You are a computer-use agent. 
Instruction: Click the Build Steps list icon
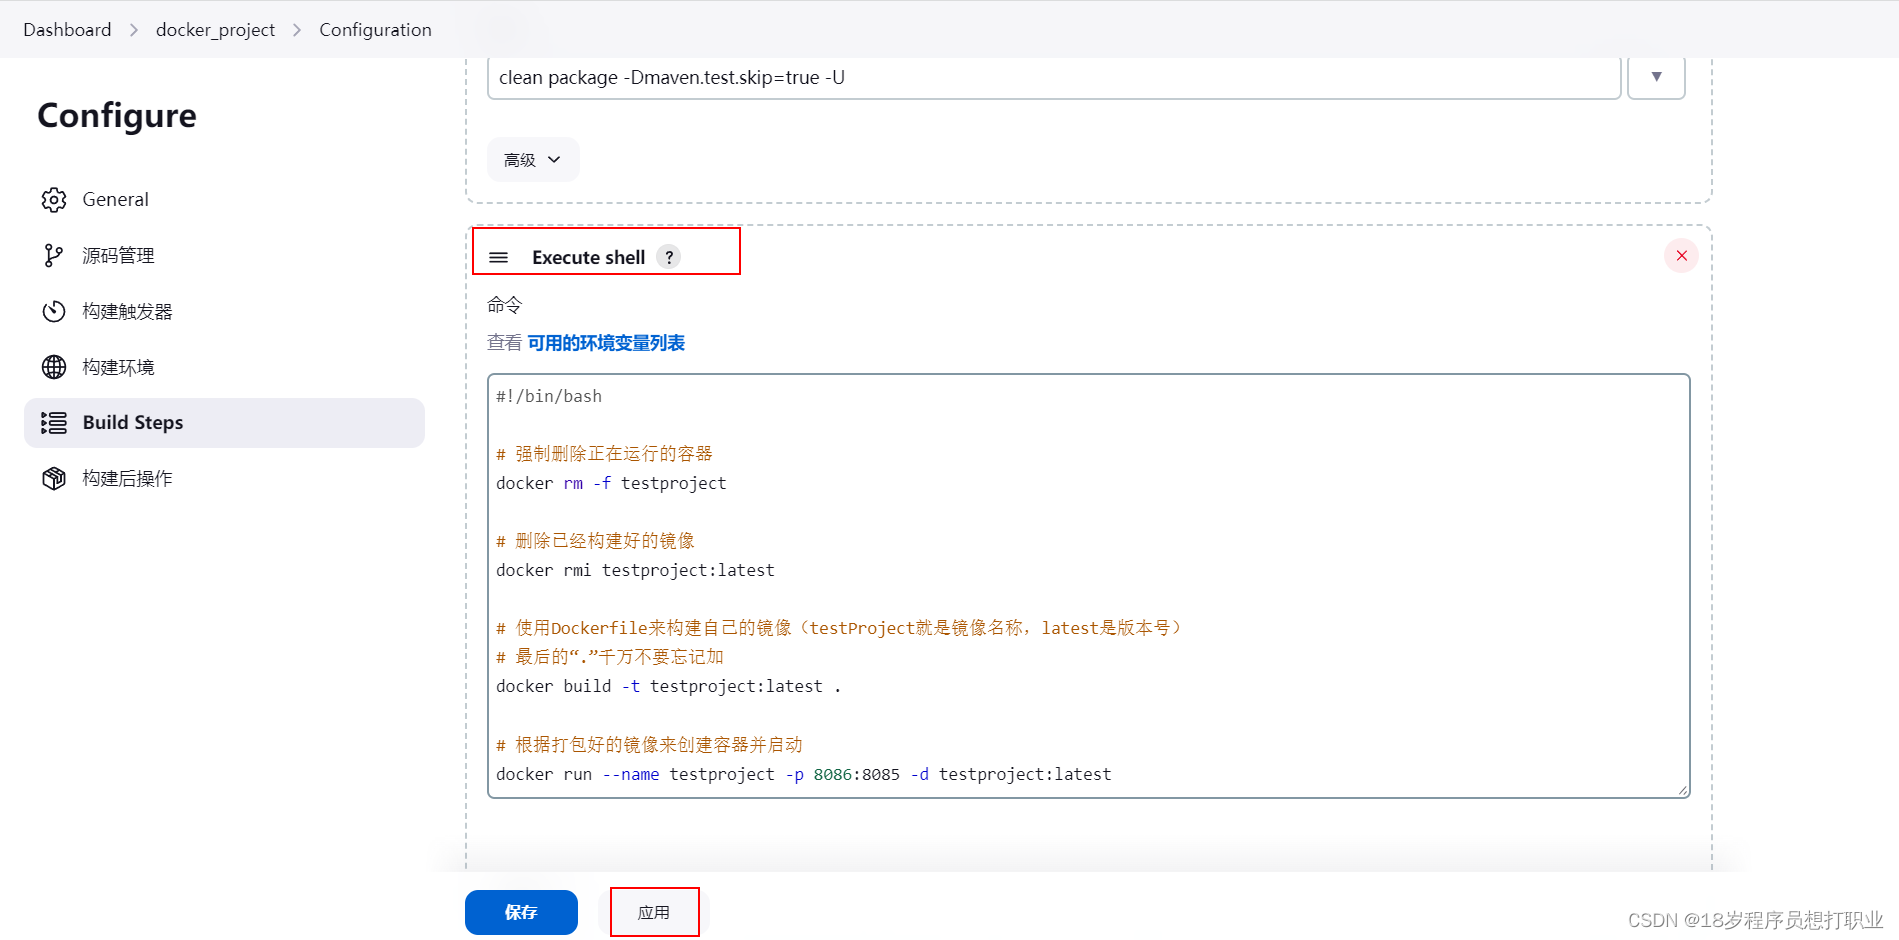coord(54,423)
